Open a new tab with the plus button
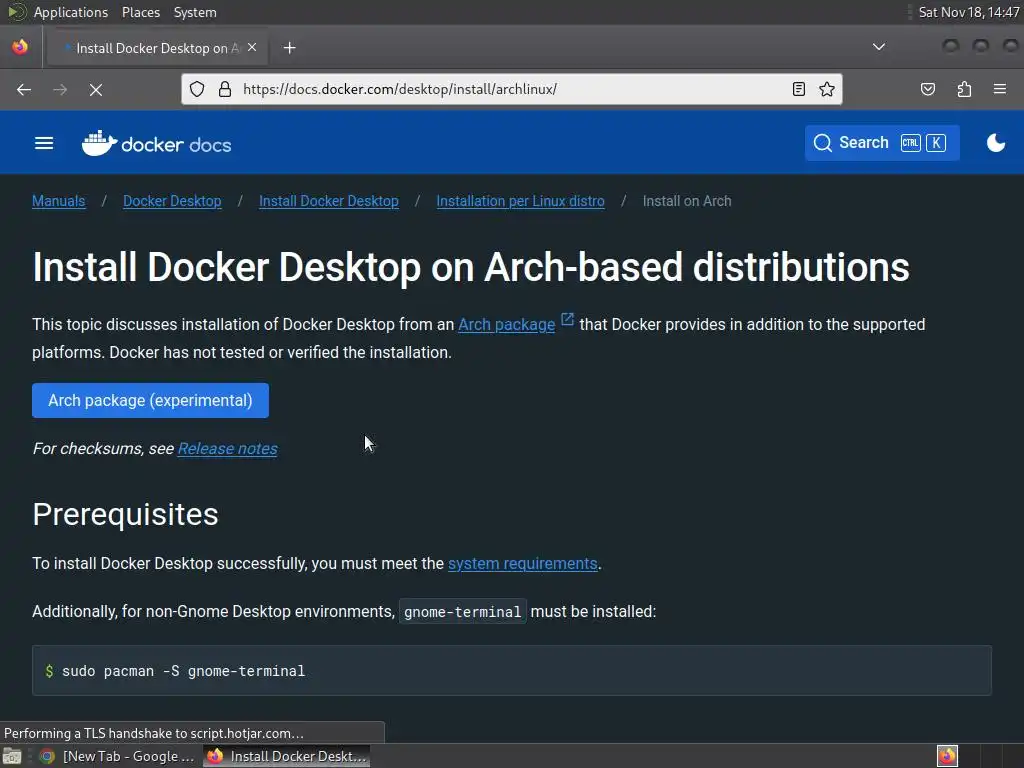 289,48
